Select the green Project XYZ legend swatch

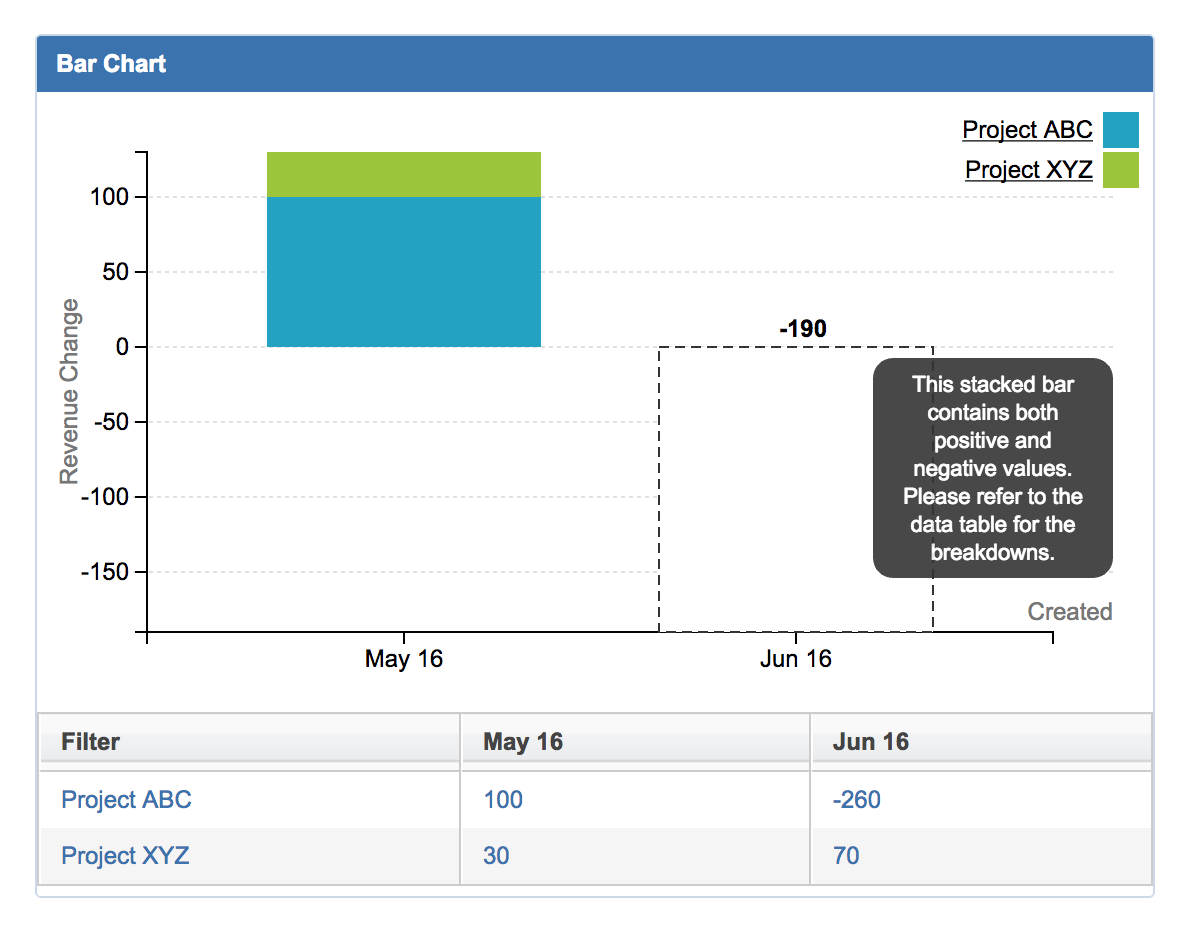pyautogui.click(x=1120, y=170)
